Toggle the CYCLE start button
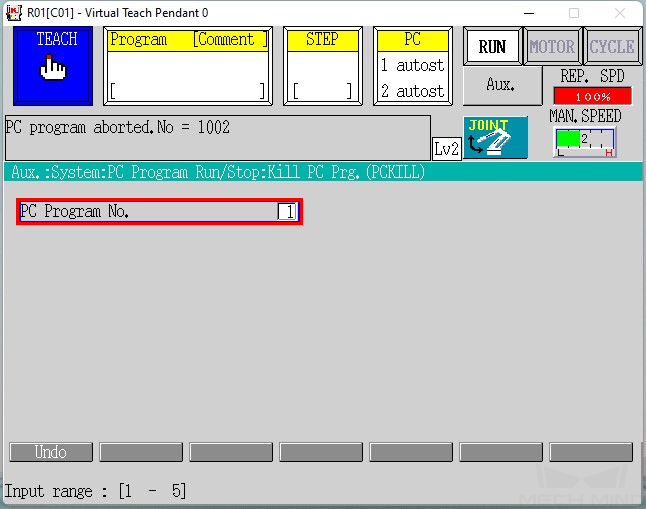The image size is (646, 509). click(x=612, y=47)
